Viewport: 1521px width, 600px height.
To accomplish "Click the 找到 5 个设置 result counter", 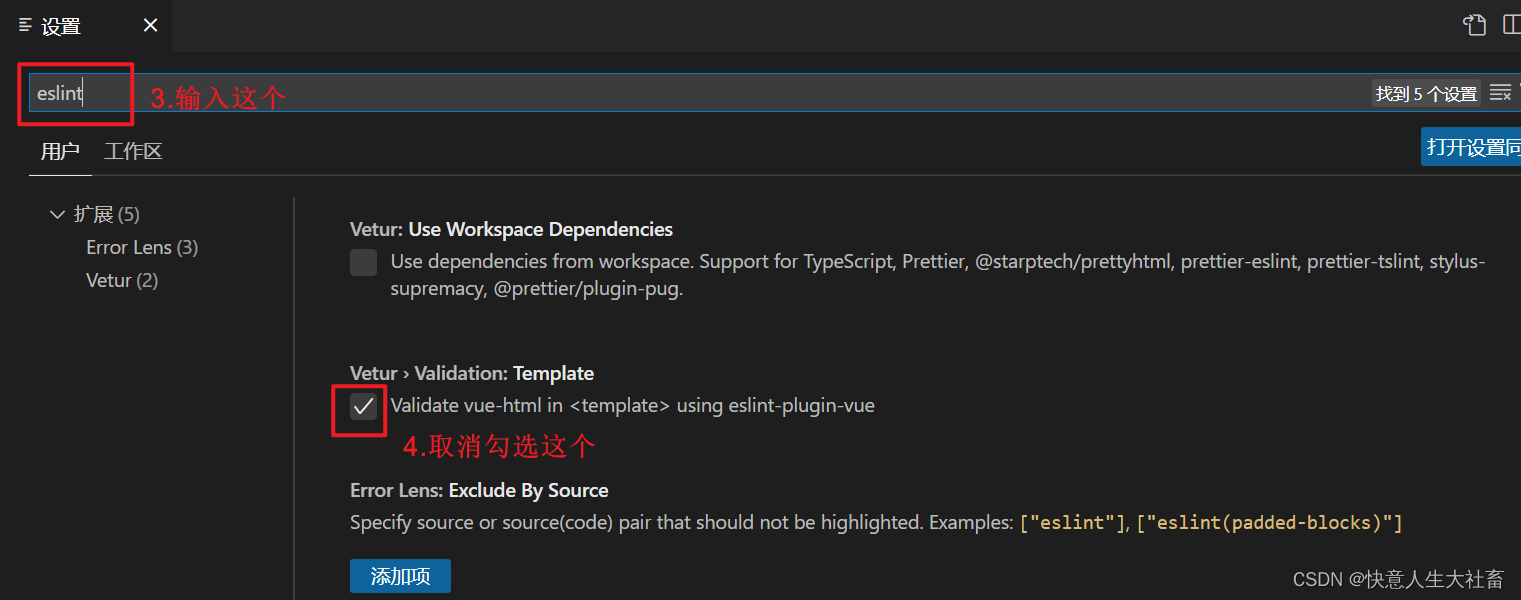I will click(1426, 92).
